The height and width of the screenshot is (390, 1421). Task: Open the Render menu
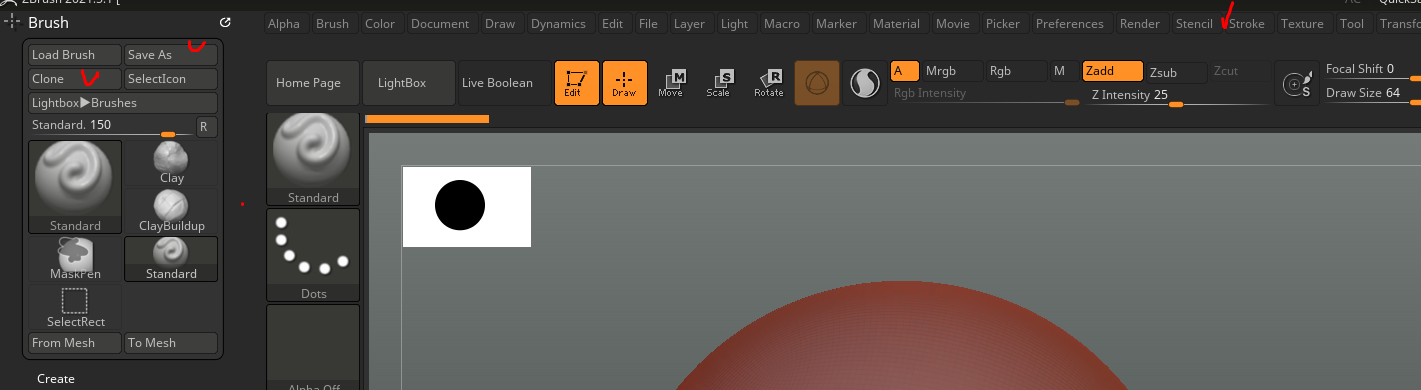tap(1140, 24)
